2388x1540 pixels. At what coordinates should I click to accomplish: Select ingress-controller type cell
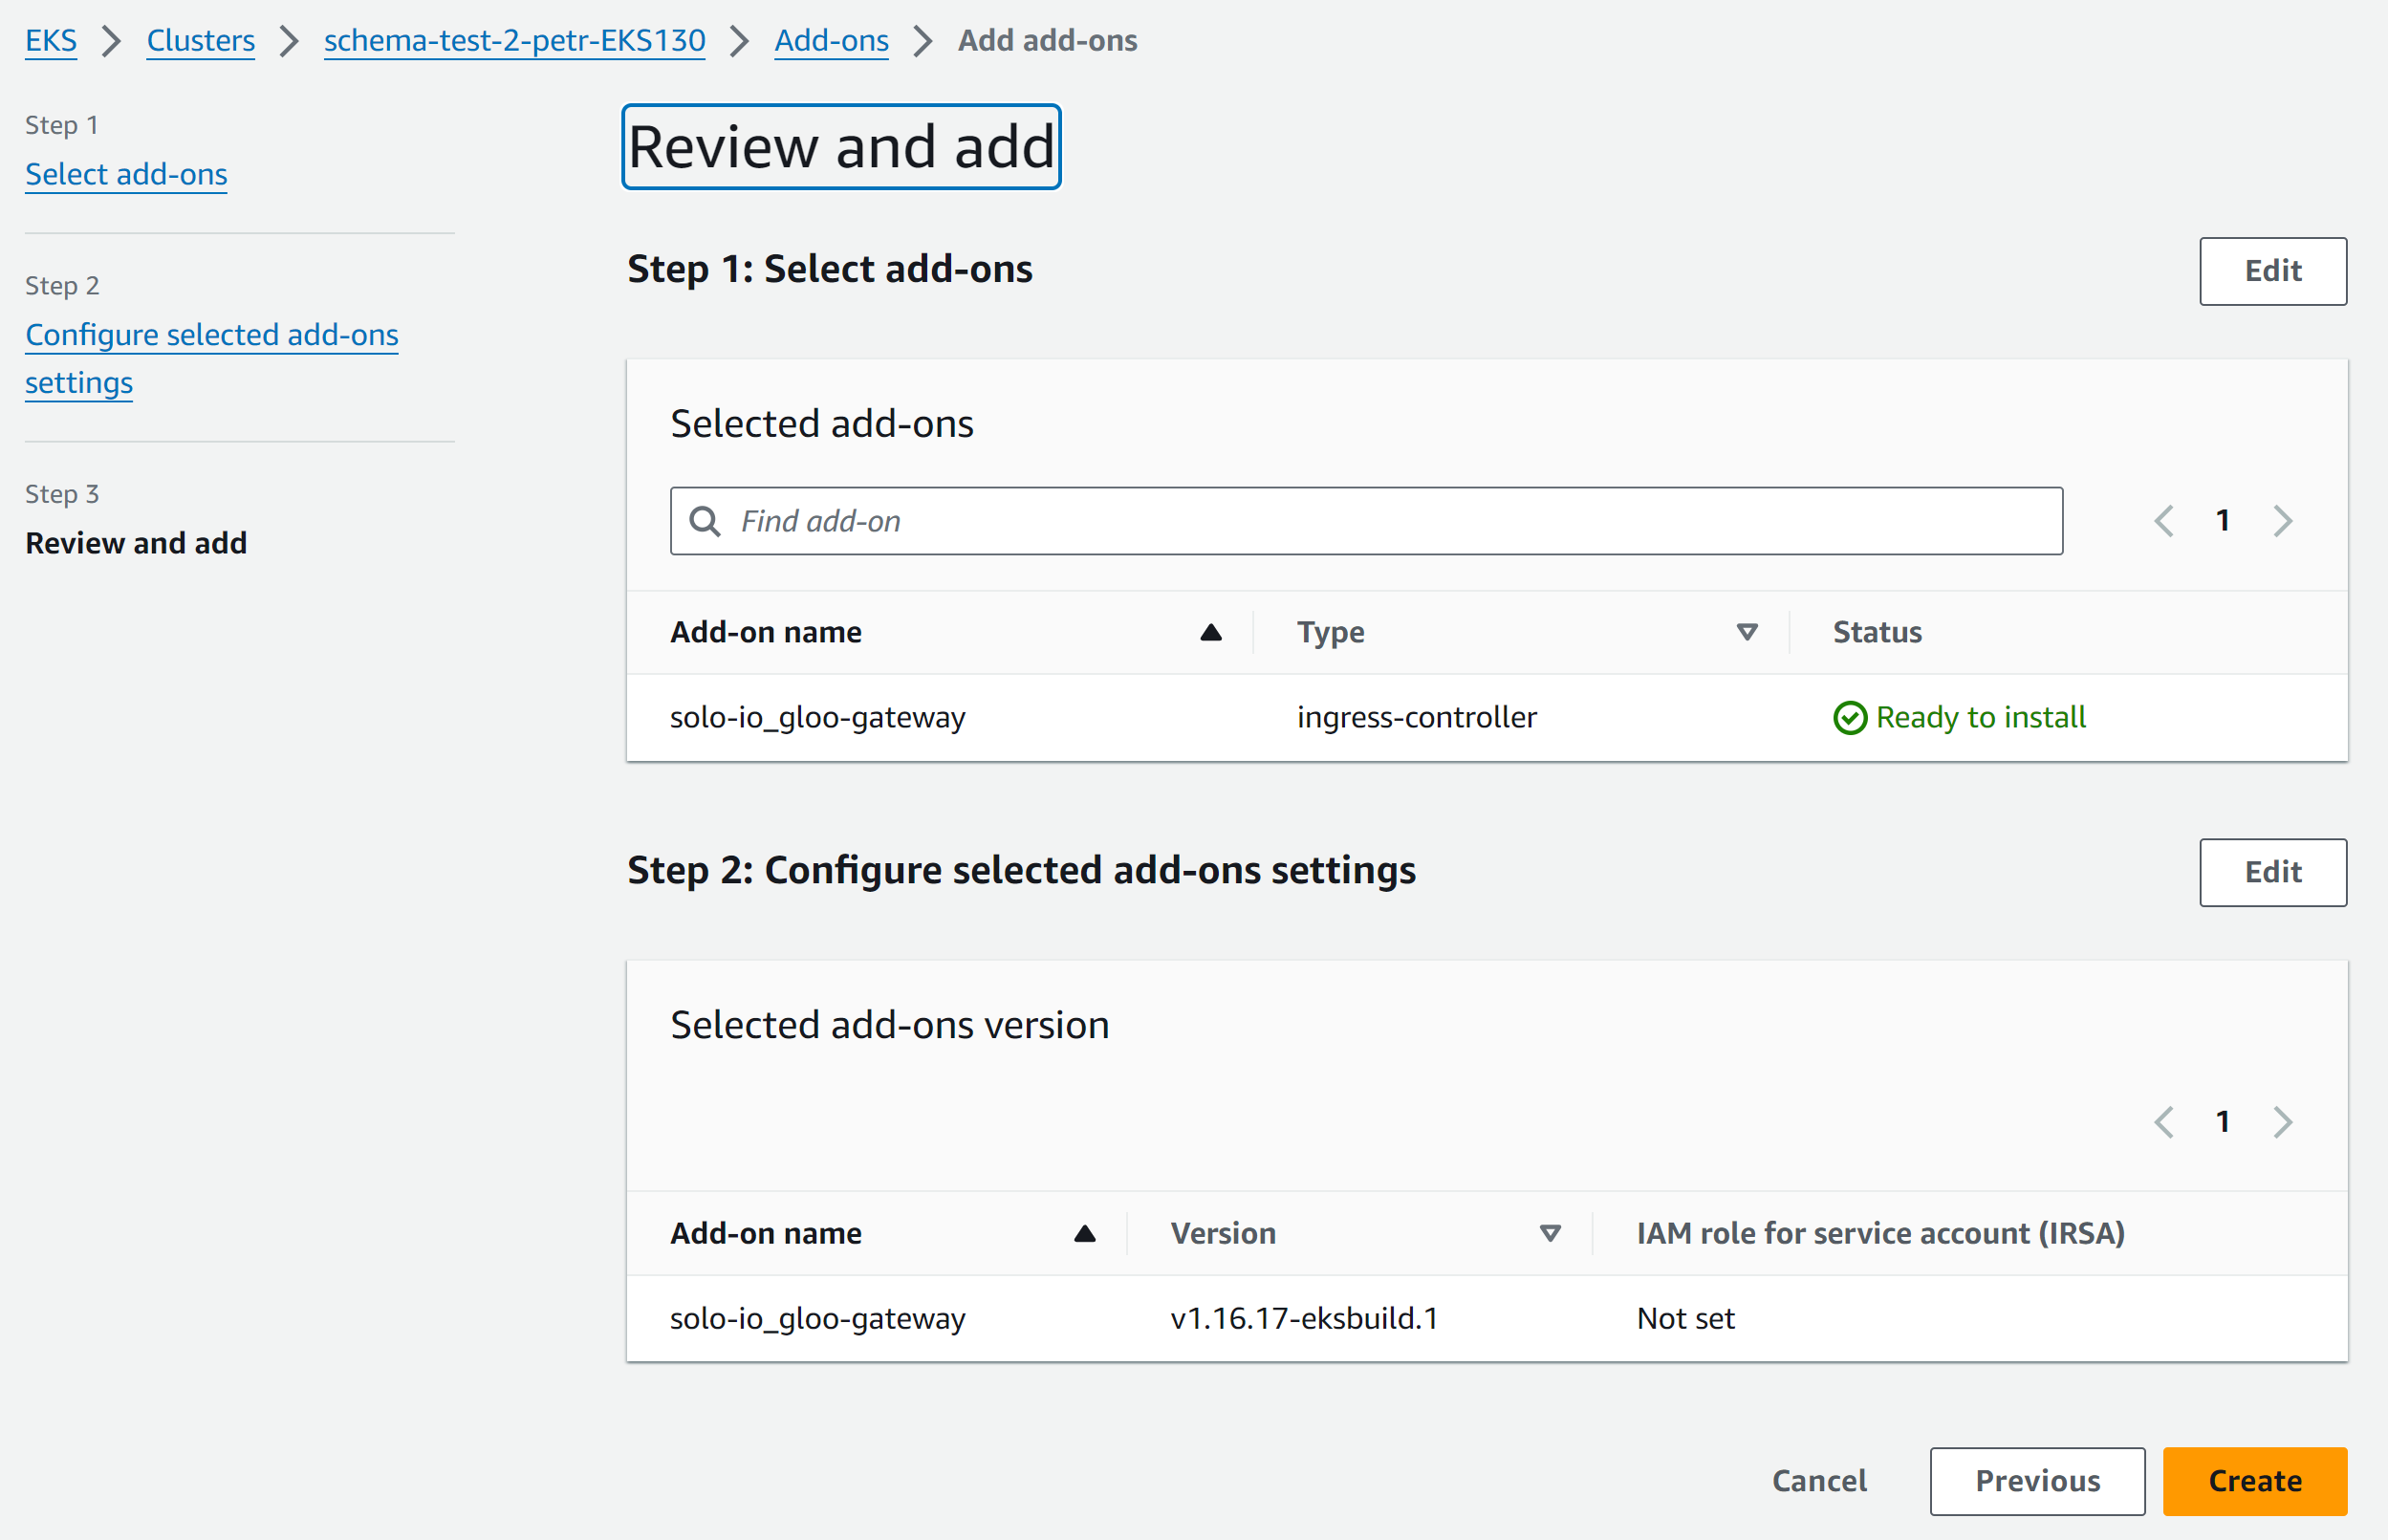[1416, 717]
